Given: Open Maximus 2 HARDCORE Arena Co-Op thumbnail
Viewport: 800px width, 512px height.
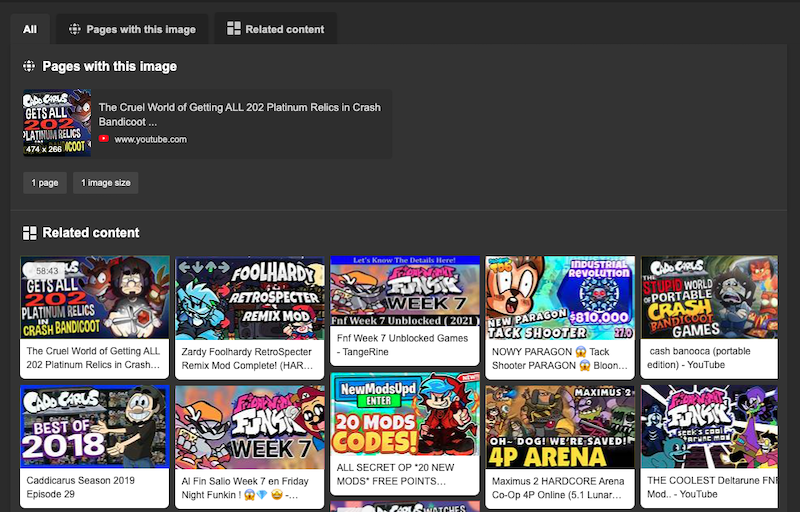Looking at the screenshot, I should click(x=559, y=427).
